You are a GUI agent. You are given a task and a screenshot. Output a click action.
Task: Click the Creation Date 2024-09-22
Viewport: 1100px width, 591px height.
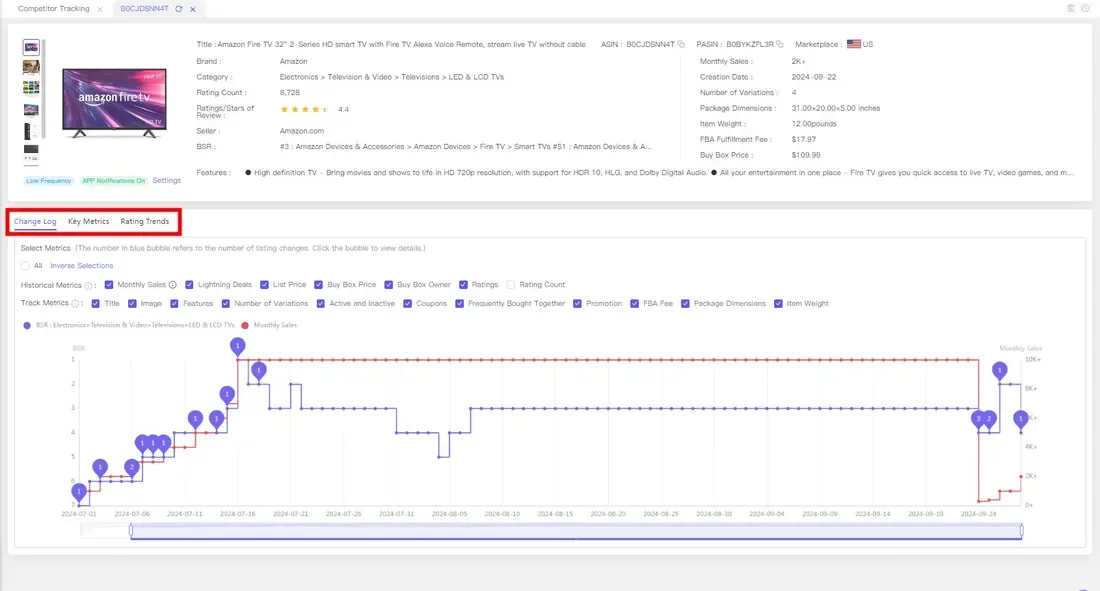point(814,77)
